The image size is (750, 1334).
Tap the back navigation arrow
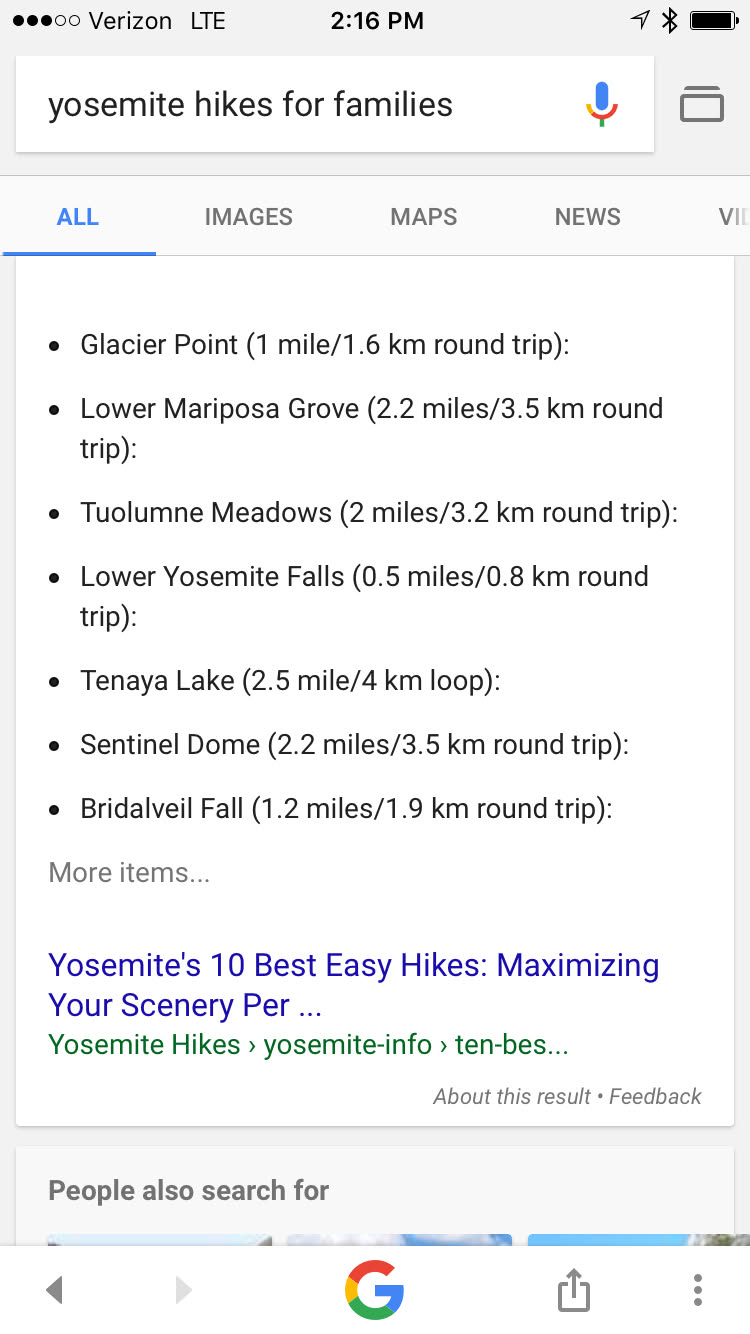click(55, 1290)
